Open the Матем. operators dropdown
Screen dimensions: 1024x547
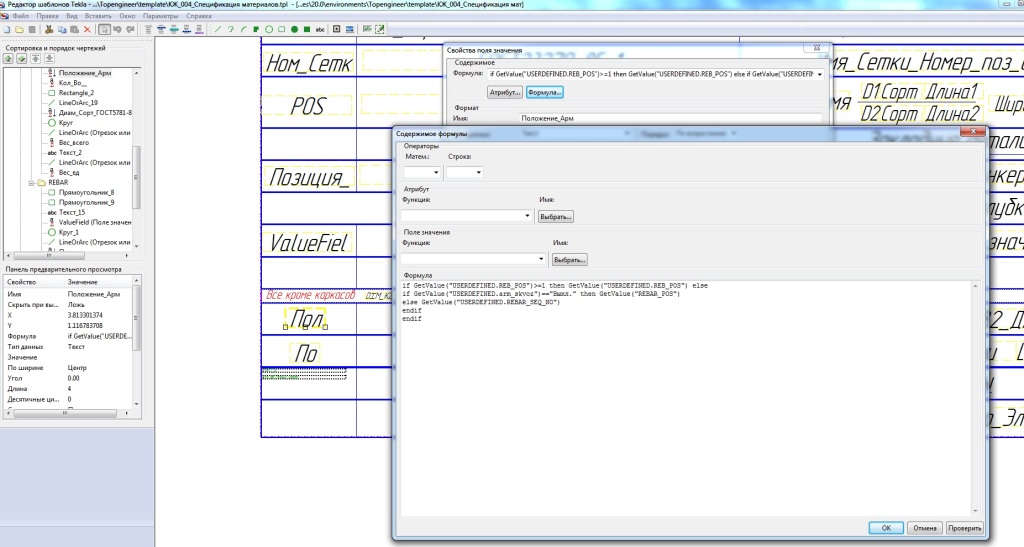click(x=422, y=173)
